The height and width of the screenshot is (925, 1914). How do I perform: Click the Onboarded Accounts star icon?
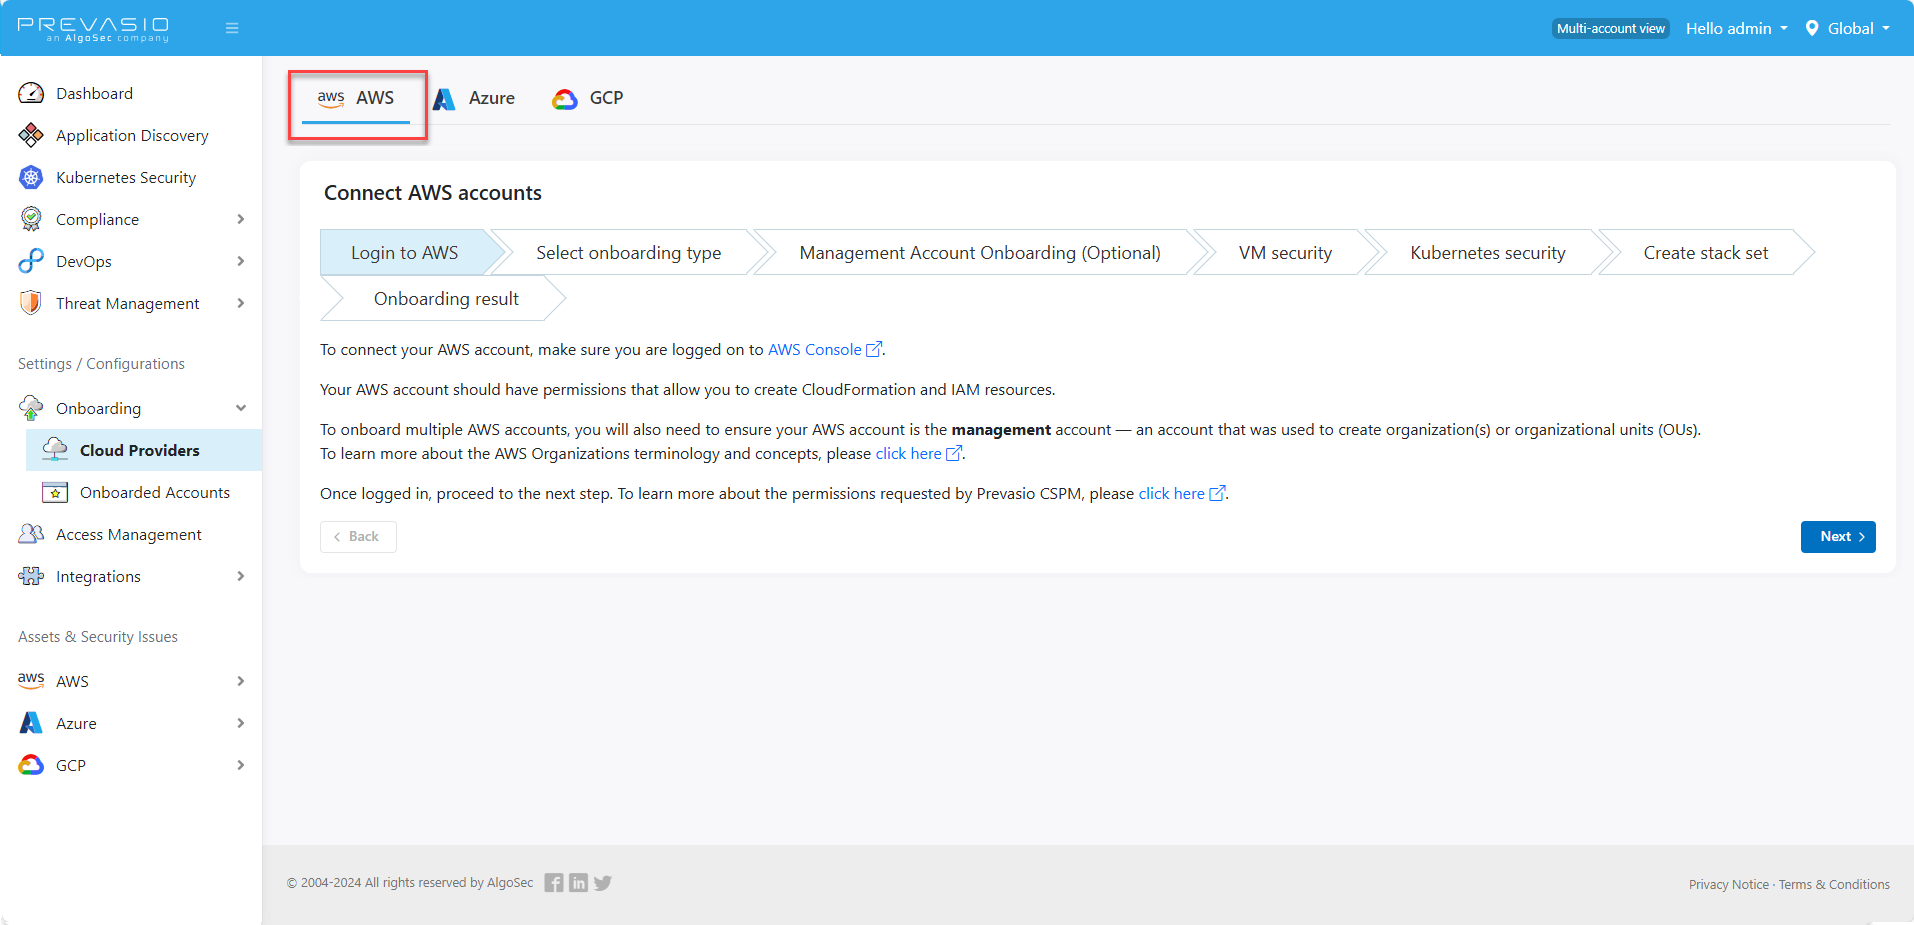click(x=55, y=492)
